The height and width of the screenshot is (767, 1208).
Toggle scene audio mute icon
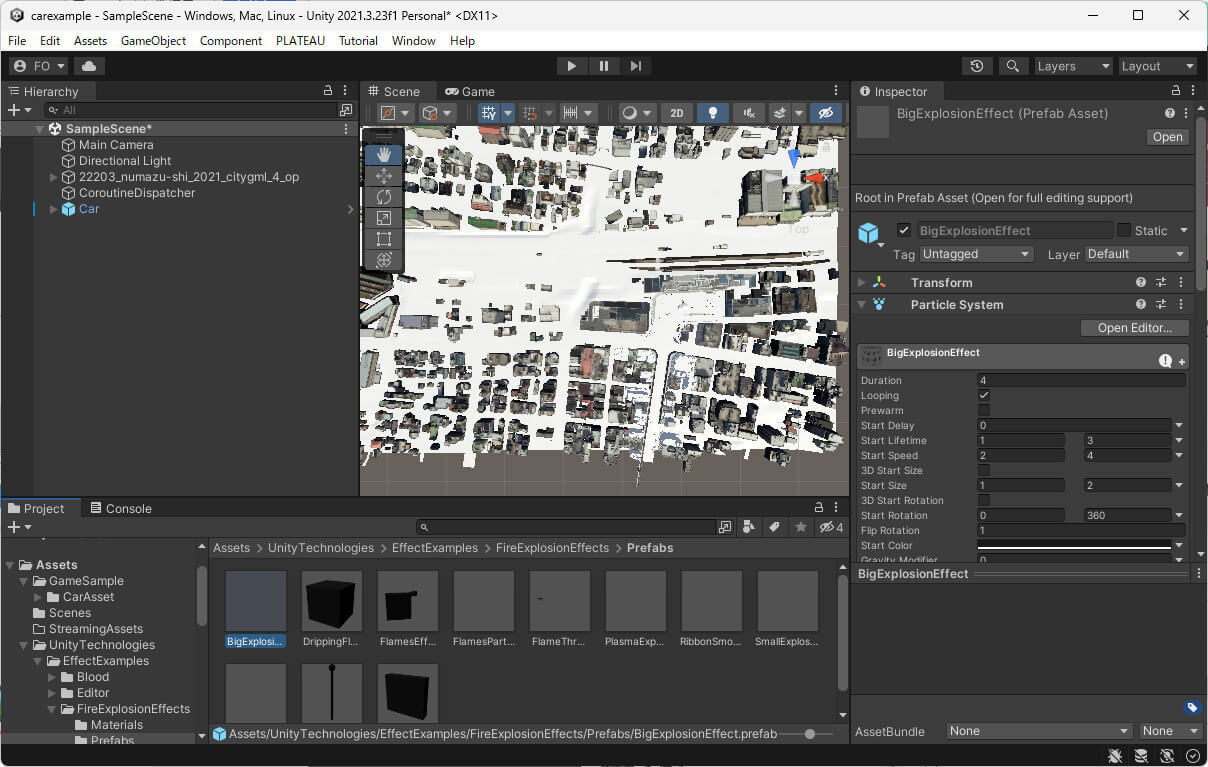click(x=748, y=113)
